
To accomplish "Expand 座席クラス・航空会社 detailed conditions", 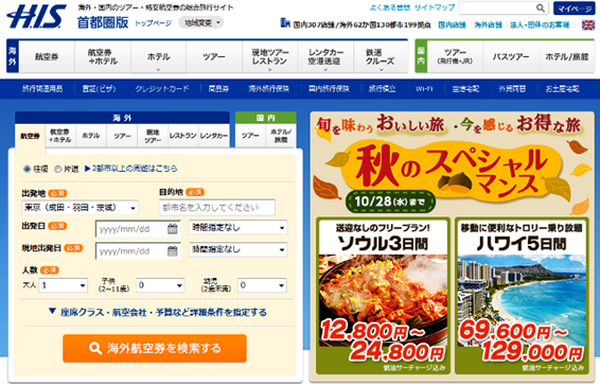I will coord(158,312).
